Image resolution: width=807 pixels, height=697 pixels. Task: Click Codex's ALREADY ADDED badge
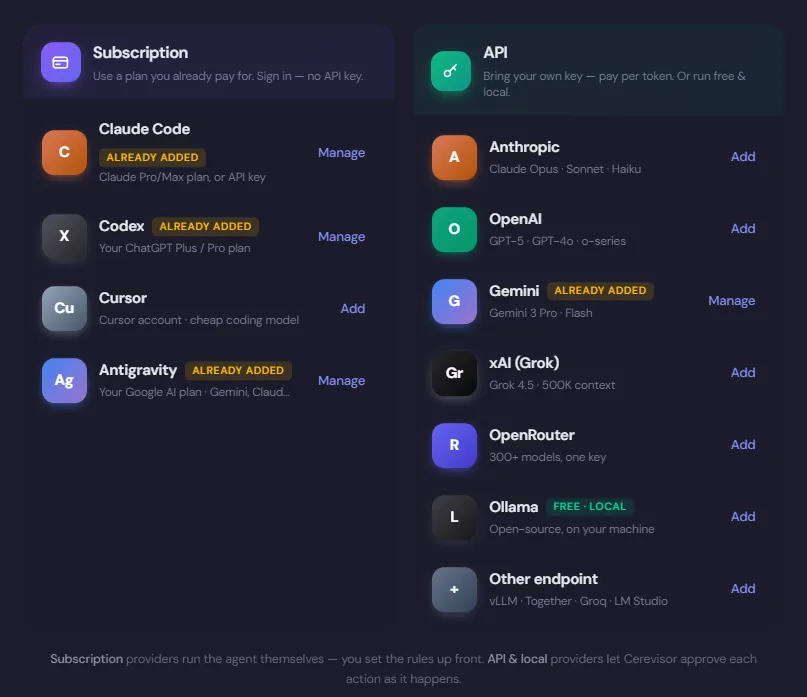(x=205, y=226)
